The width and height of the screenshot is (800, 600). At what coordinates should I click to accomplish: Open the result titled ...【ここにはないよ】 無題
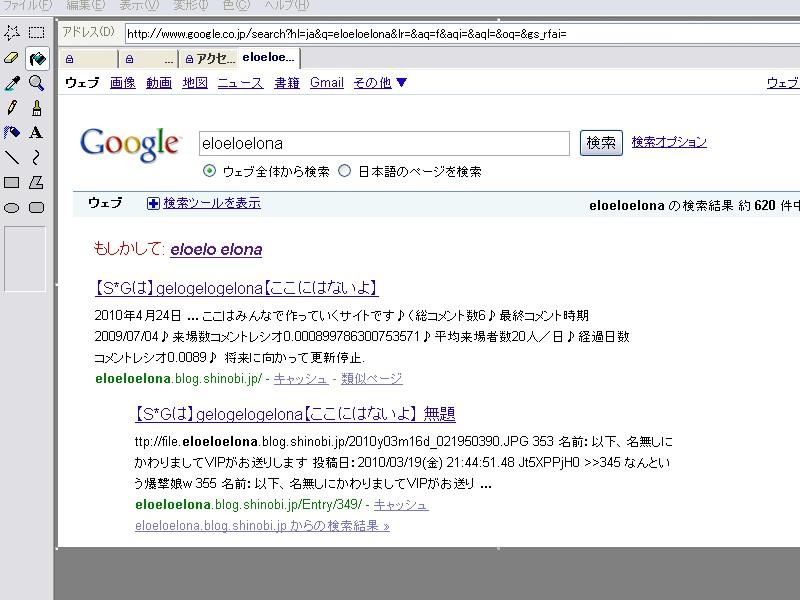[x=295, y=414]
